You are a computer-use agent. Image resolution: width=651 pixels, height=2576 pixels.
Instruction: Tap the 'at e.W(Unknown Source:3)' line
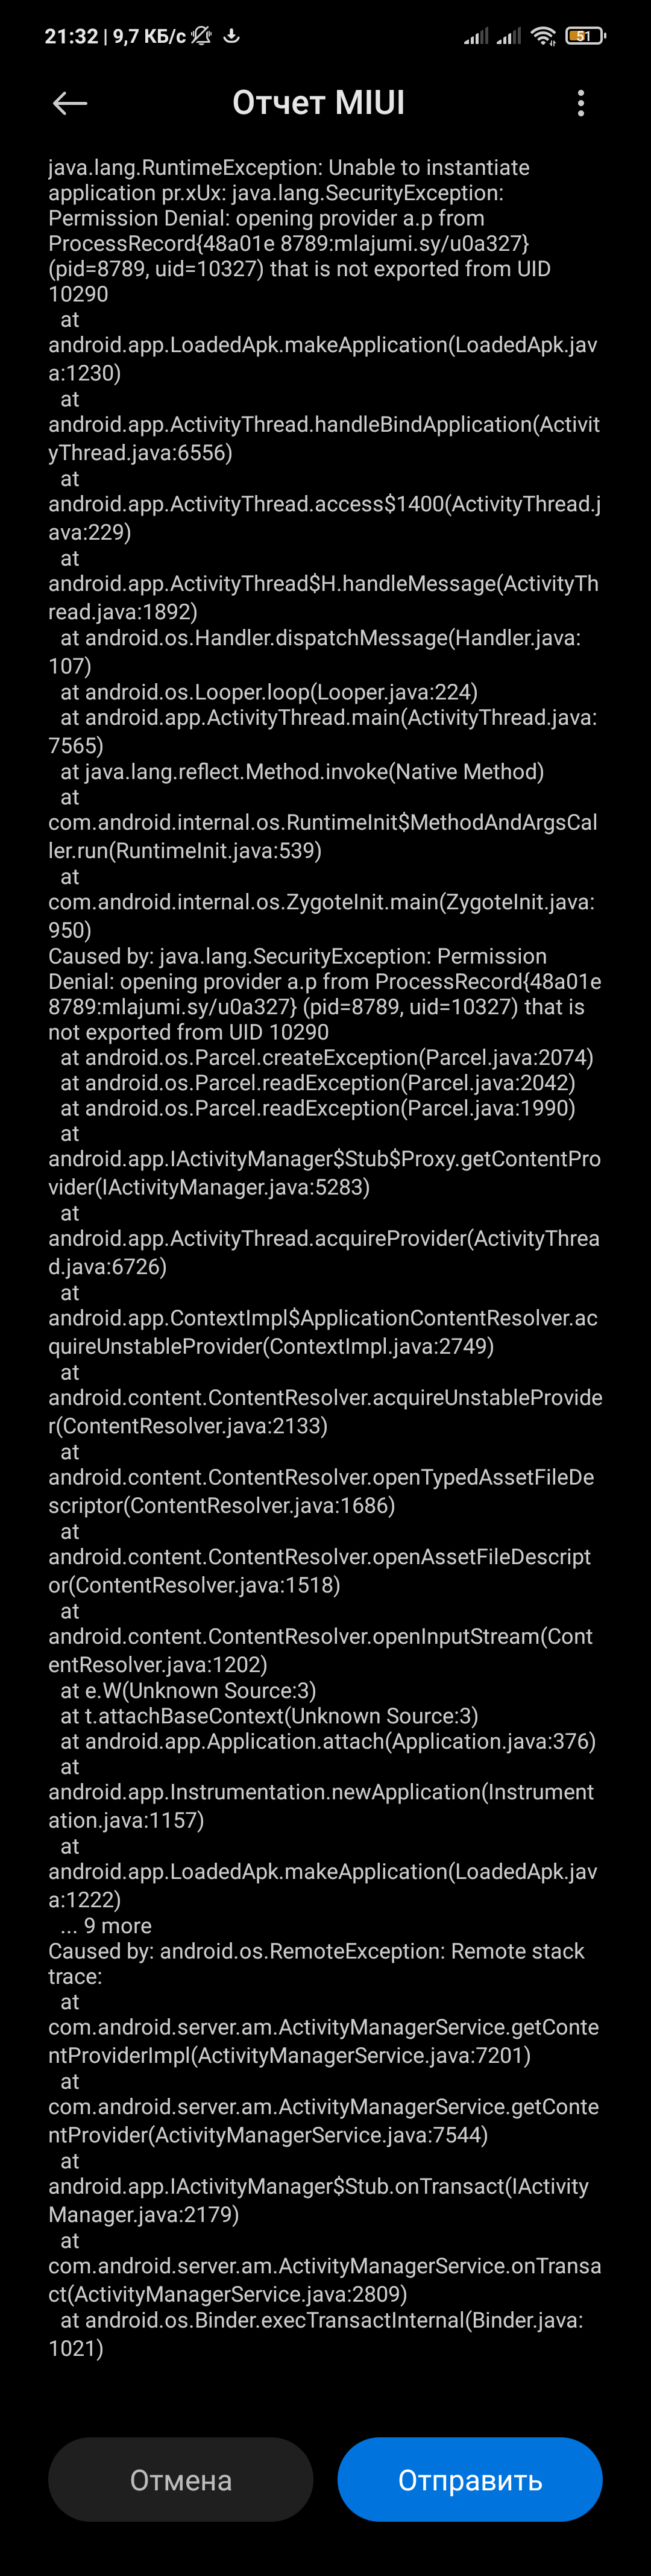[x=188, y=1690]
